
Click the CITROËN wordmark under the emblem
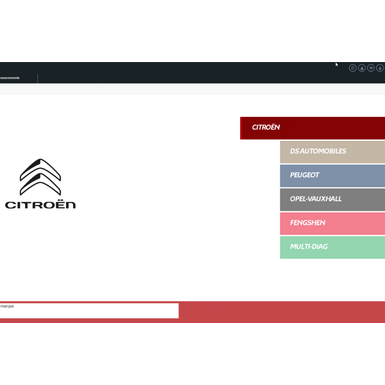pyautogui.click(x=40, y=205)
